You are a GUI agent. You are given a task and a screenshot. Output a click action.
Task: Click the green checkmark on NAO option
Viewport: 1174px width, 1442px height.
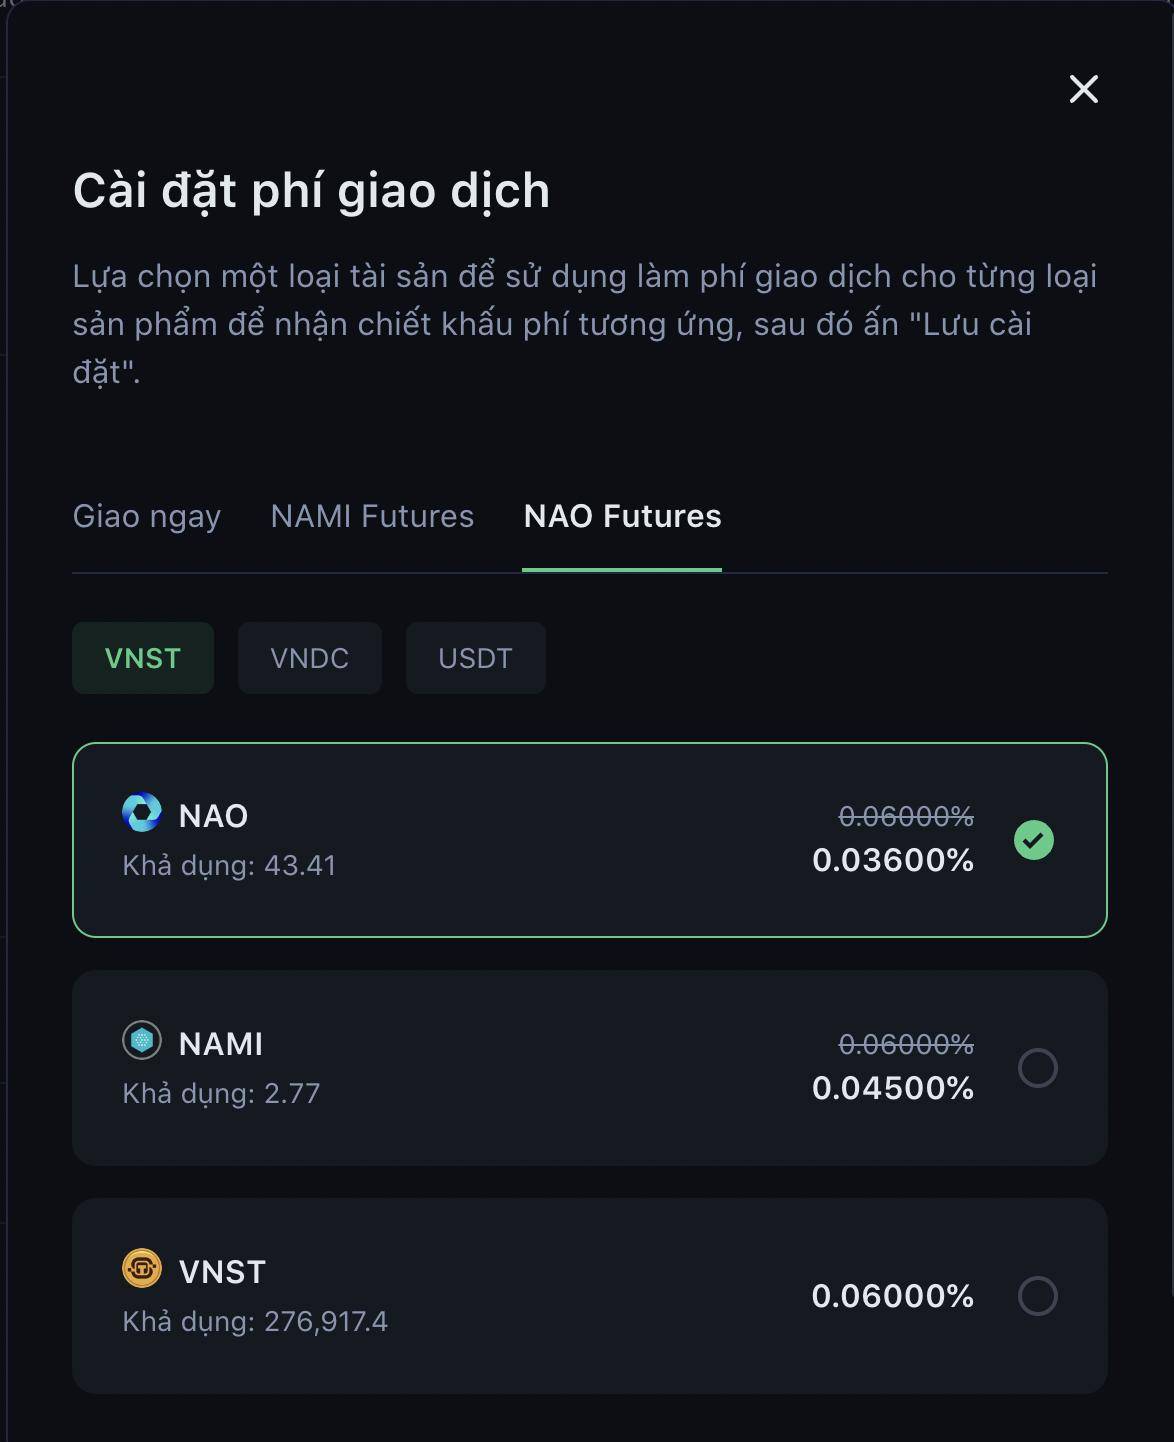(1034, 840)
